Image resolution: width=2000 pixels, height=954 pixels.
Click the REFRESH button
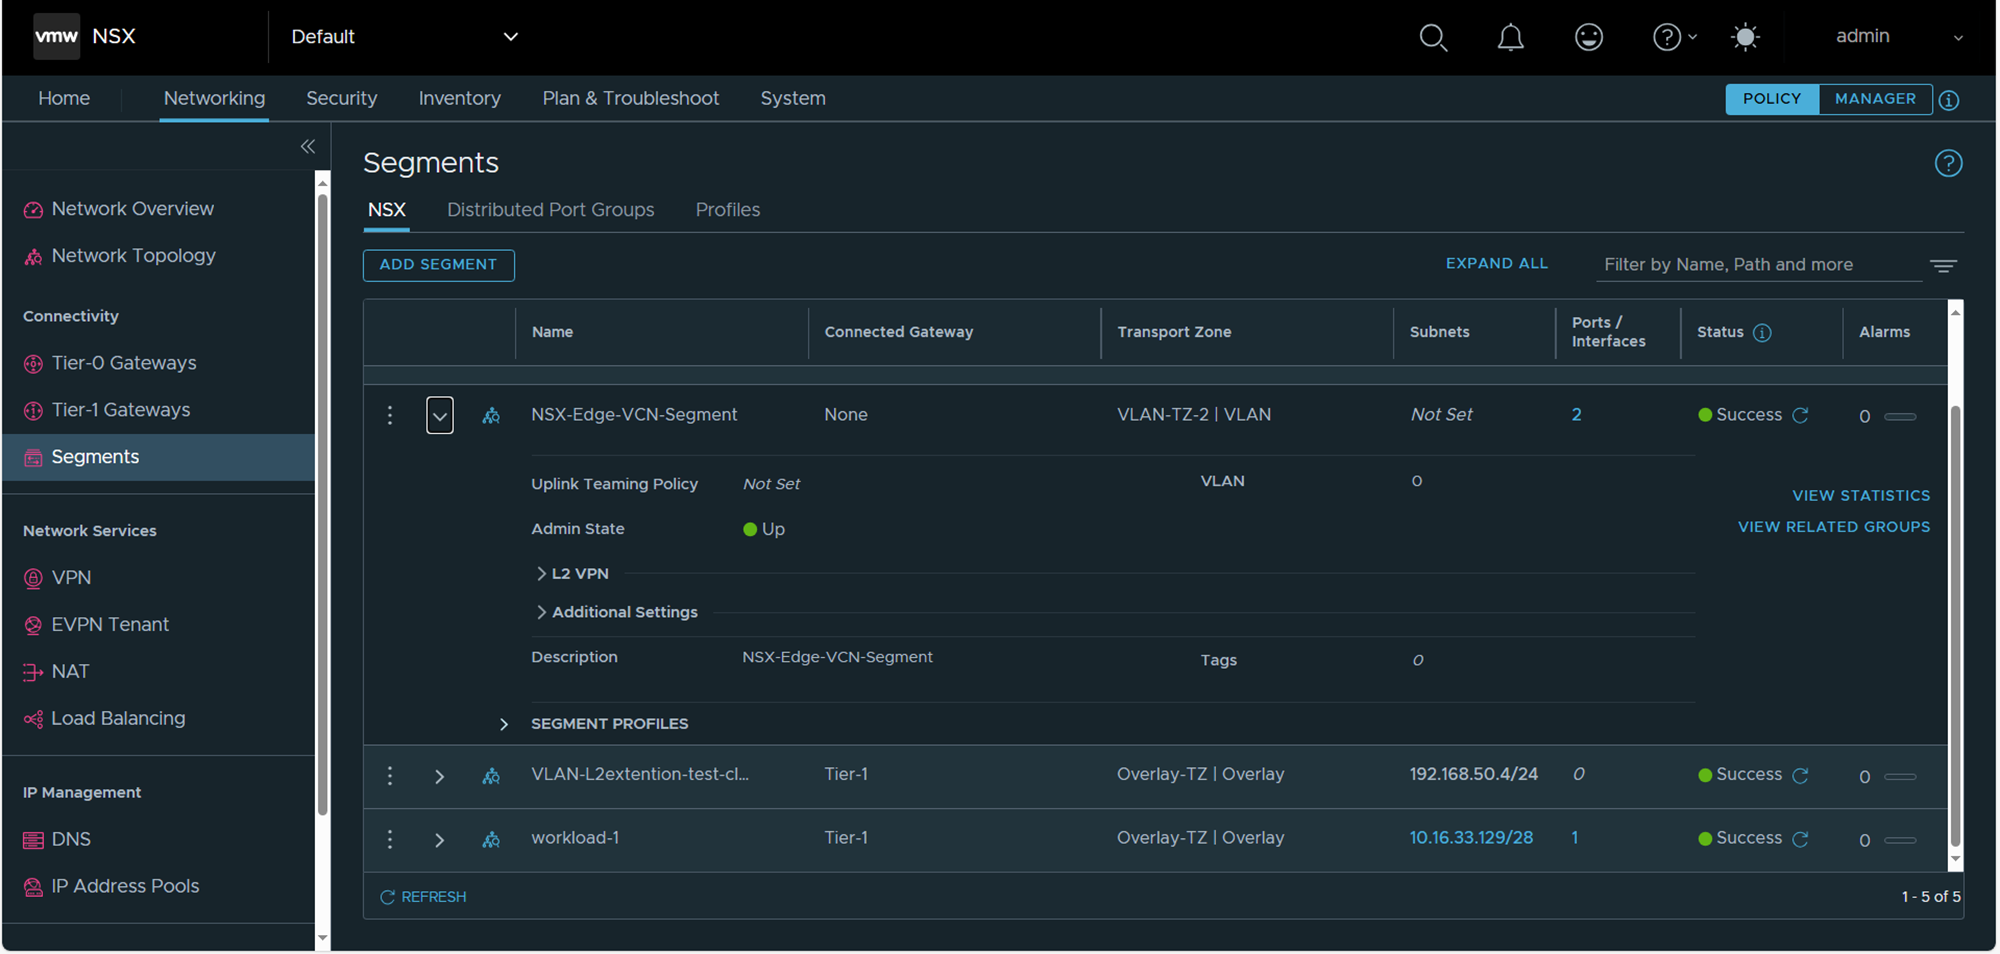coord(424,897)
